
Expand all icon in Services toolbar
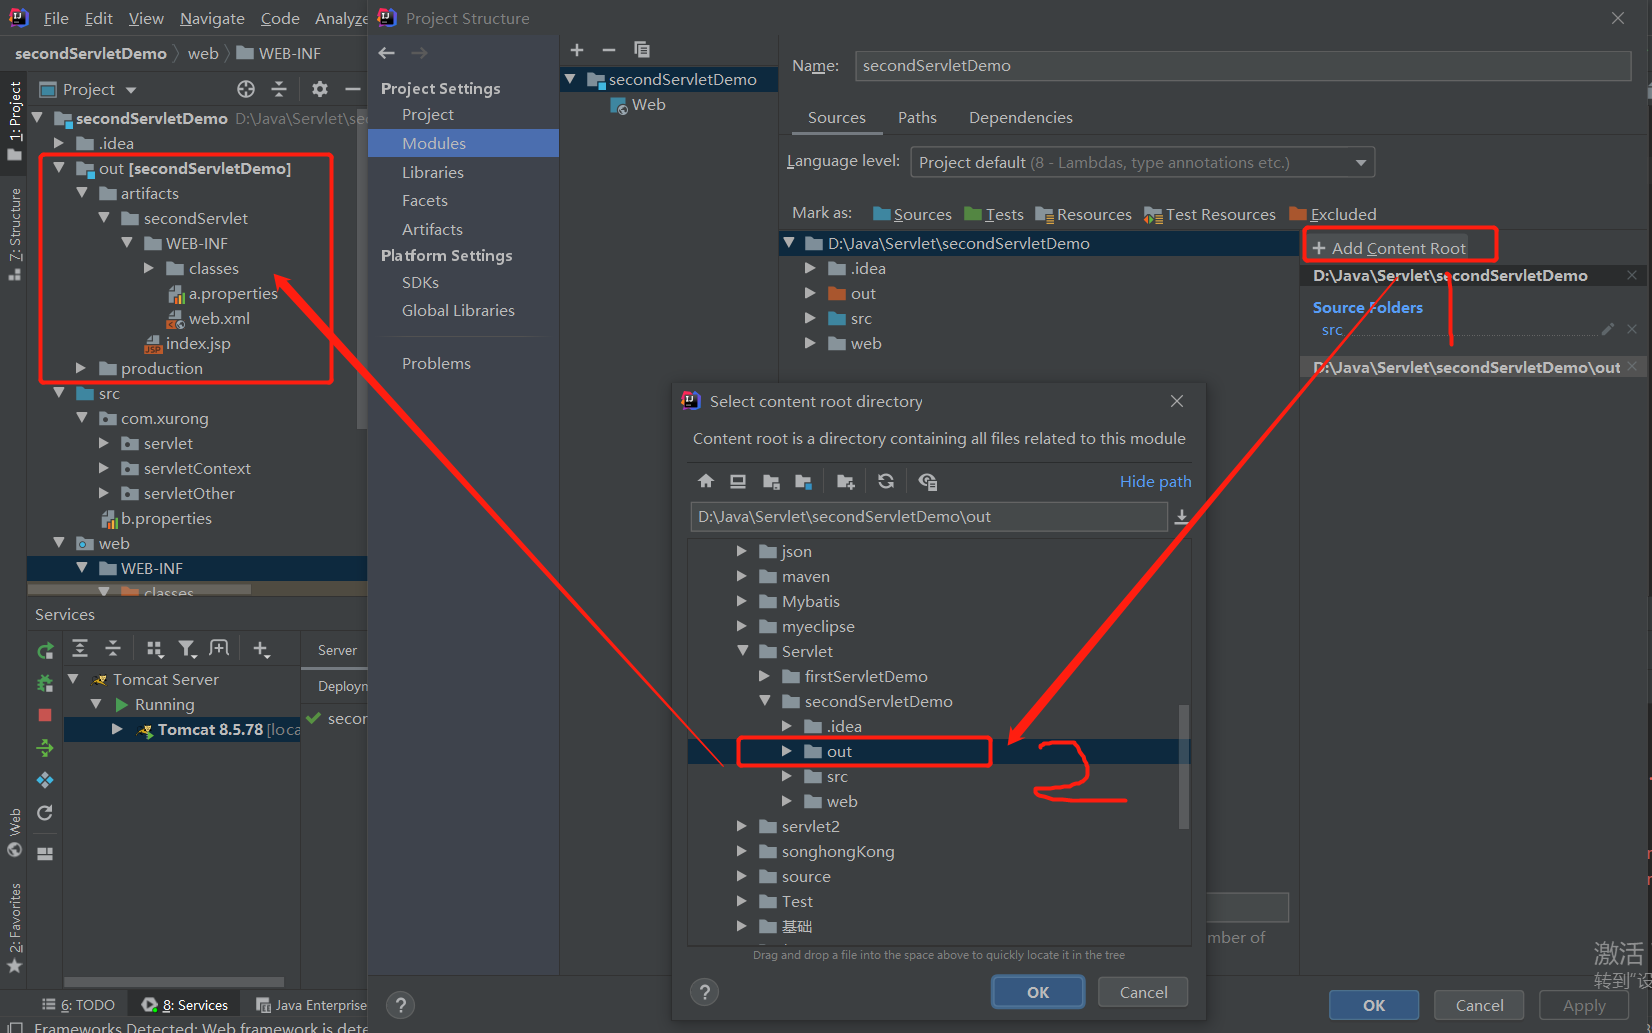point(80,648)
